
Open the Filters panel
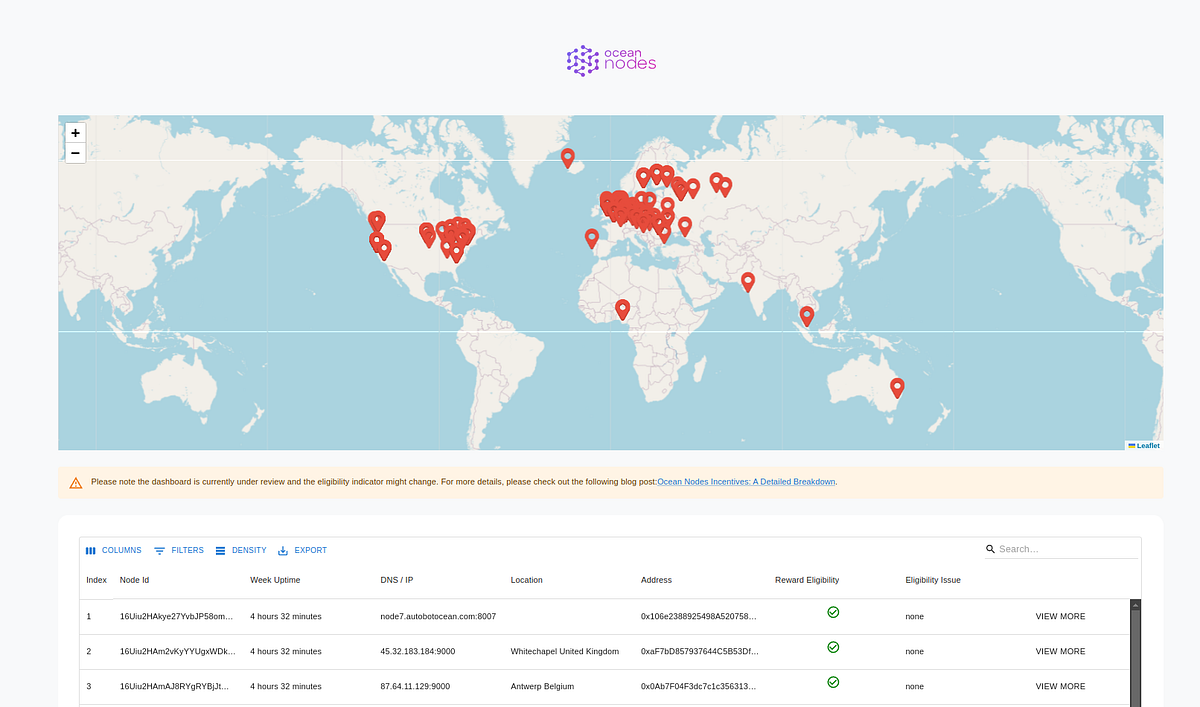coord(179,550)
